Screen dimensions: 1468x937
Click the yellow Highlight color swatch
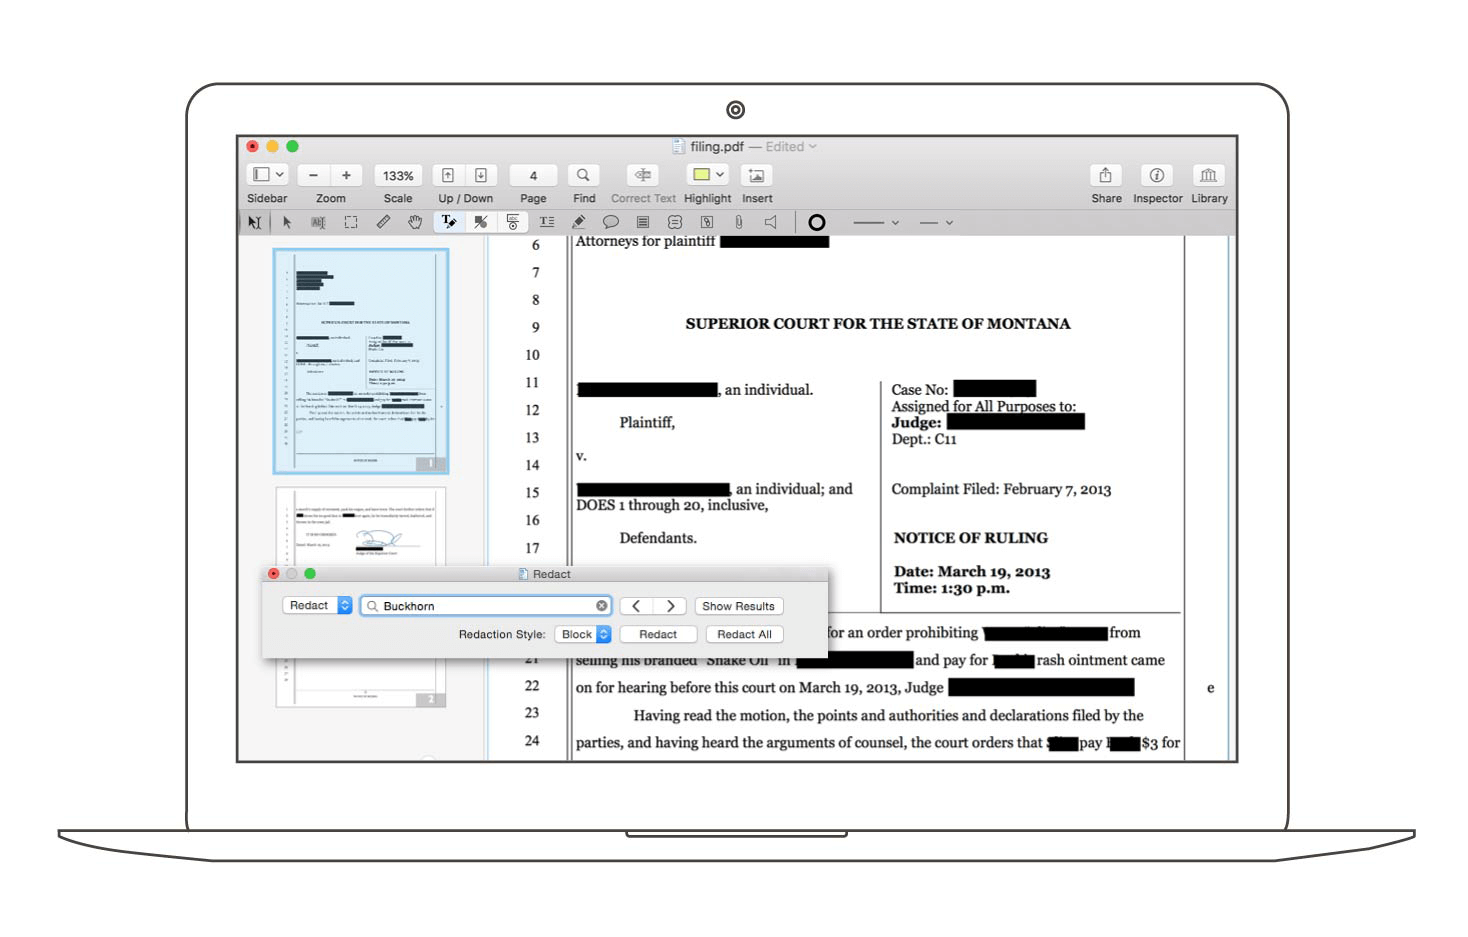tap(702, 175)
